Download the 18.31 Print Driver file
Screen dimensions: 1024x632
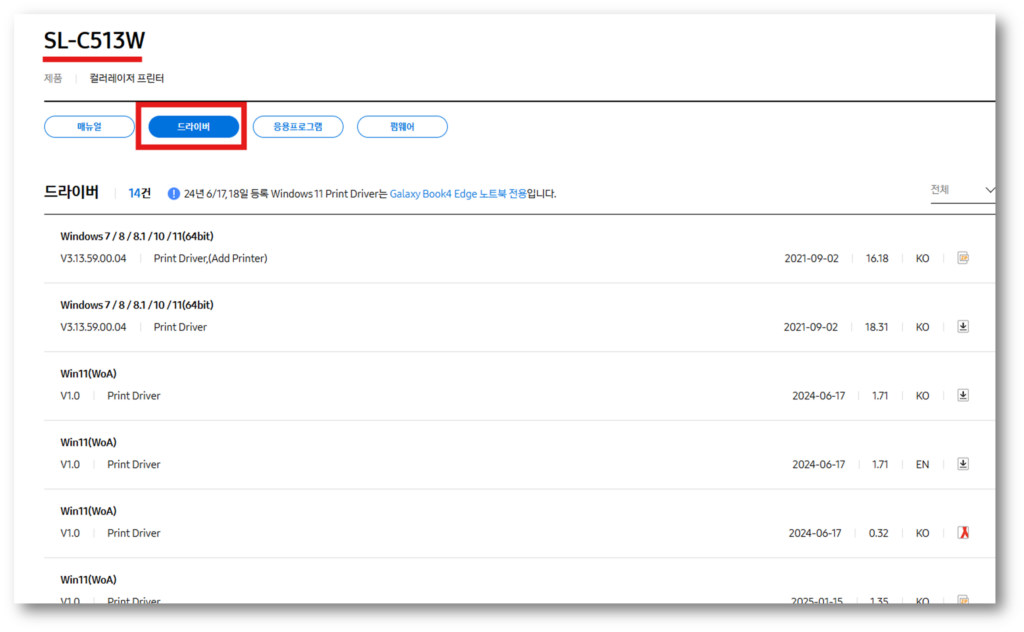coord(963,326)
